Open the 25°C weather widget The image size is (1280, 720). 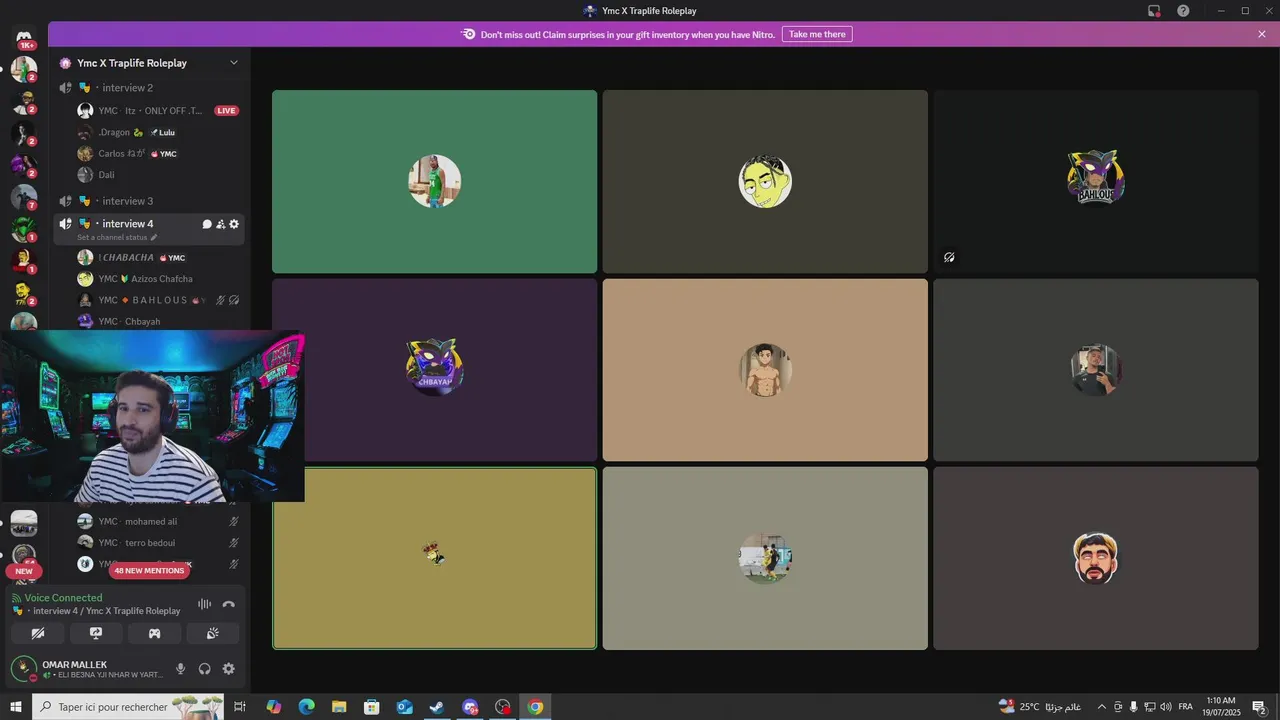[1039, 707]
